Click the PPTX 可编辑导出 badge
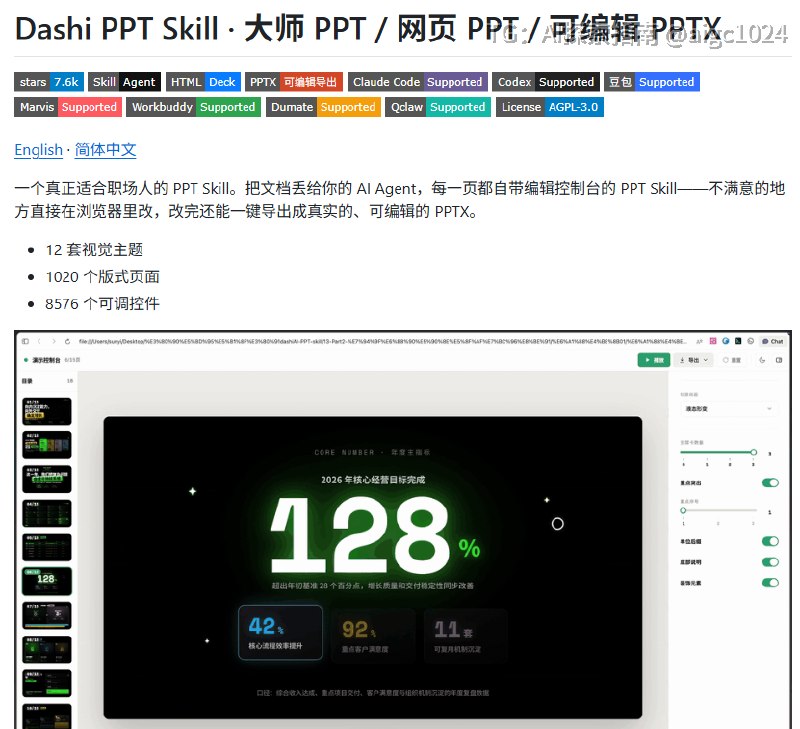Screen dimensions: 800x729 (294, 82)
